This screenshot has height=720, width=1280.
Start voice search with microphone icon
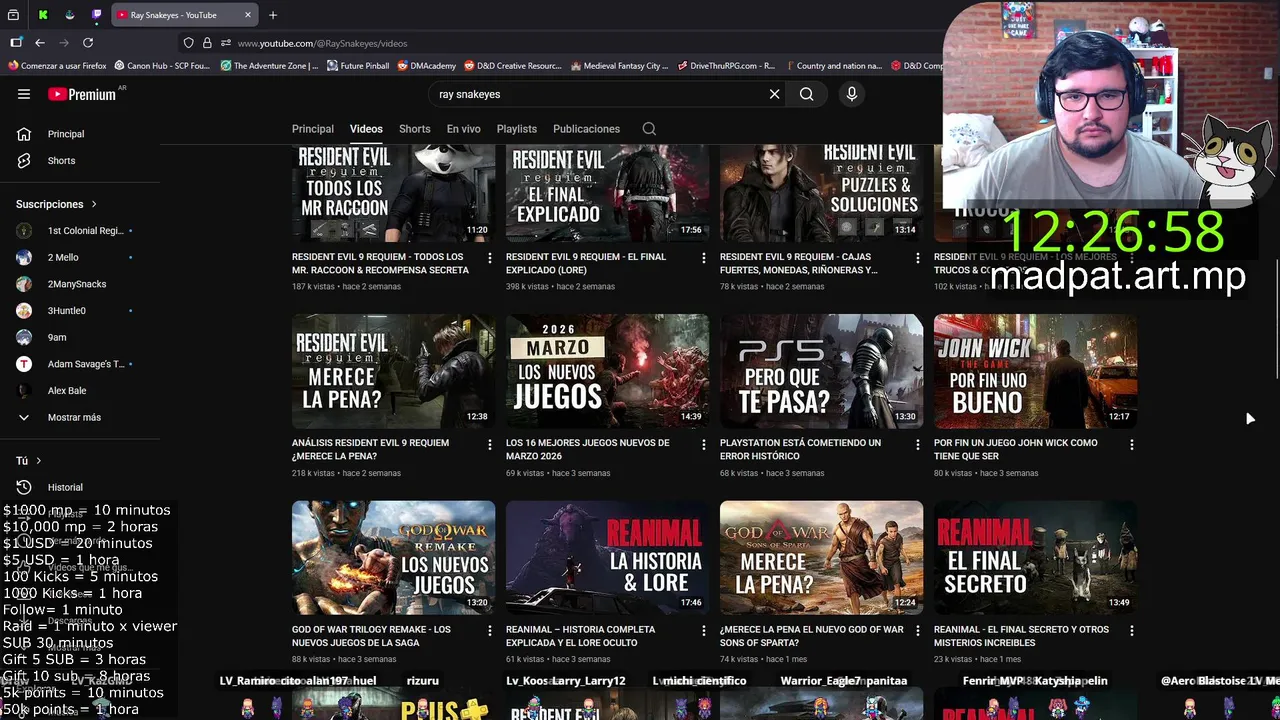(852, 94)
